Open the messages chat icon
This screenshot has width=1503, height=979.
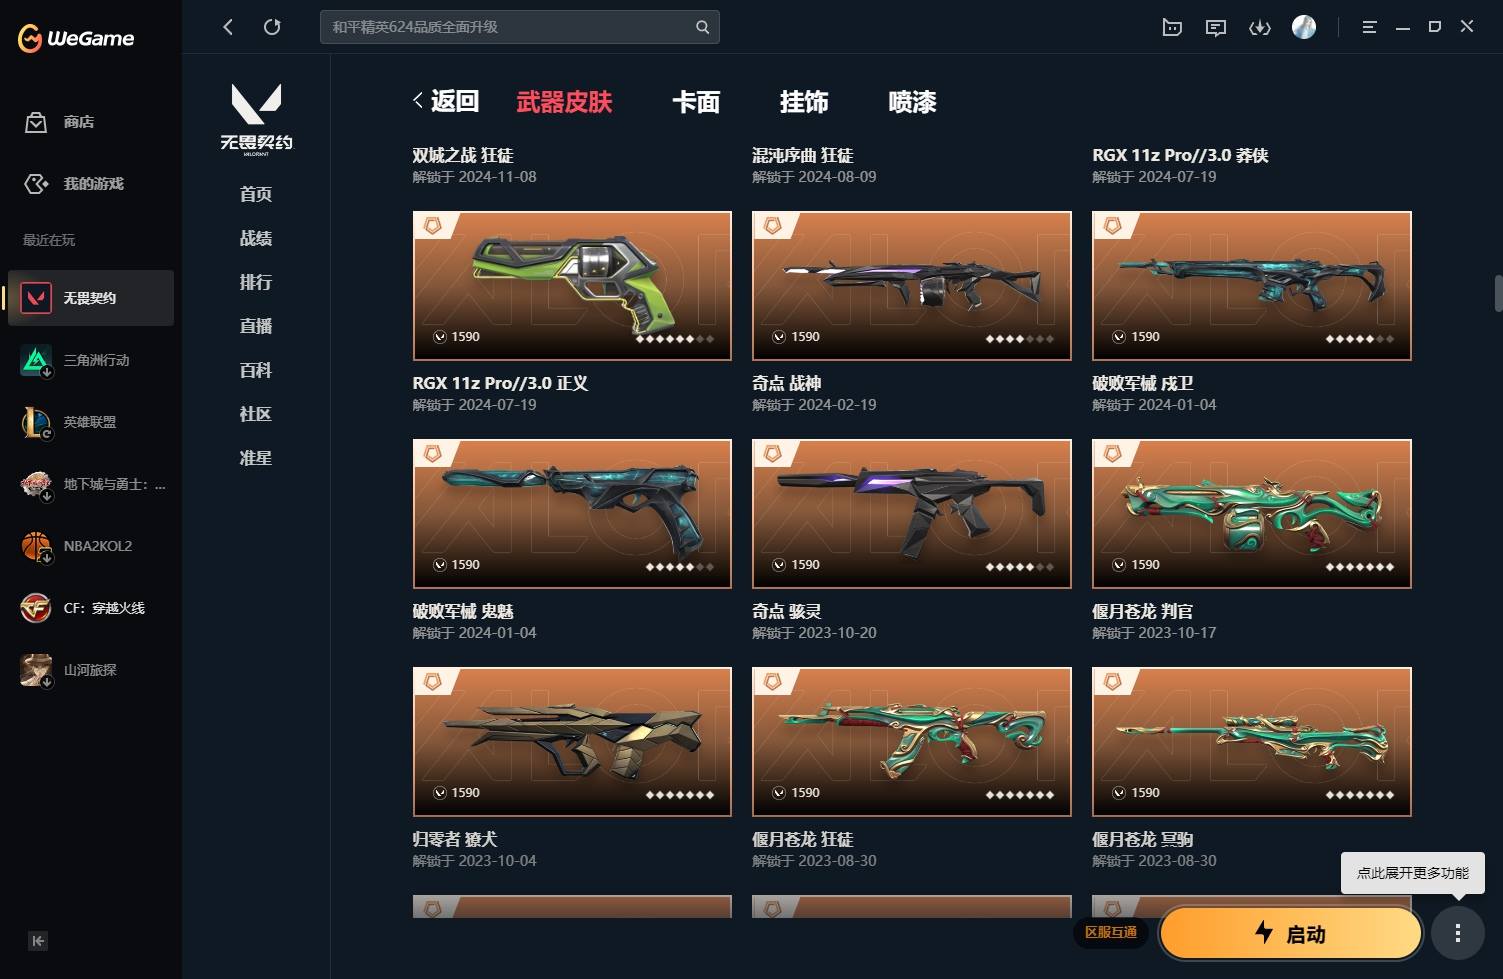pyautogui.click(x=1216, y=27)
